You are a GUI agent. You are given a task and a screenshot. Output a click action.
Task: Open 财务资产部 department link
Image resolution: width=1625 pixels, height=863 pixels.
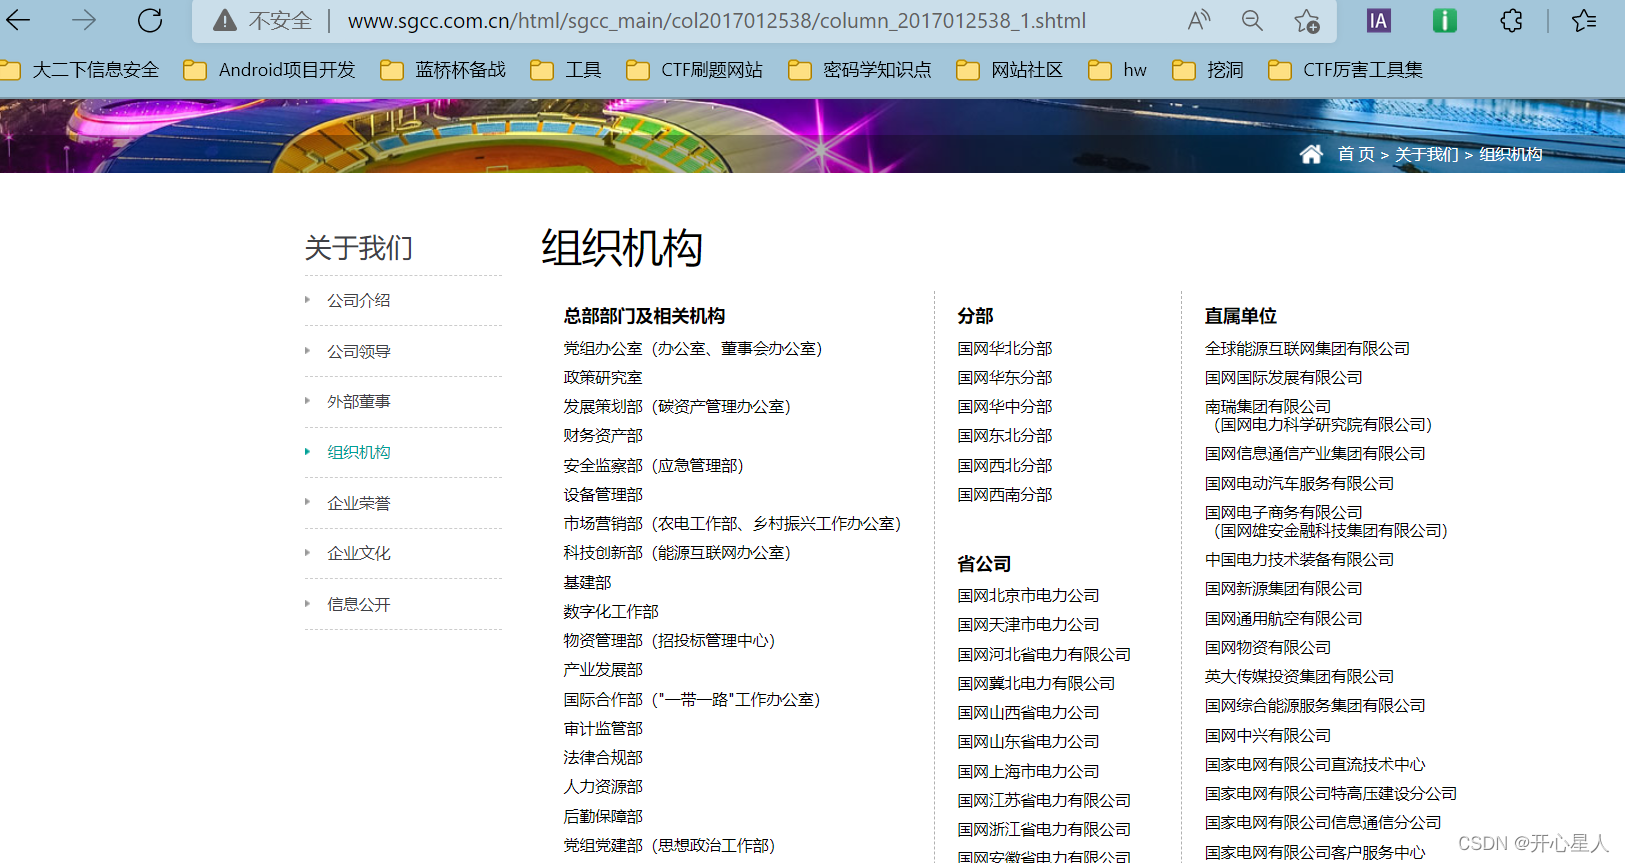pyautogui.click(x=603, y=435)
